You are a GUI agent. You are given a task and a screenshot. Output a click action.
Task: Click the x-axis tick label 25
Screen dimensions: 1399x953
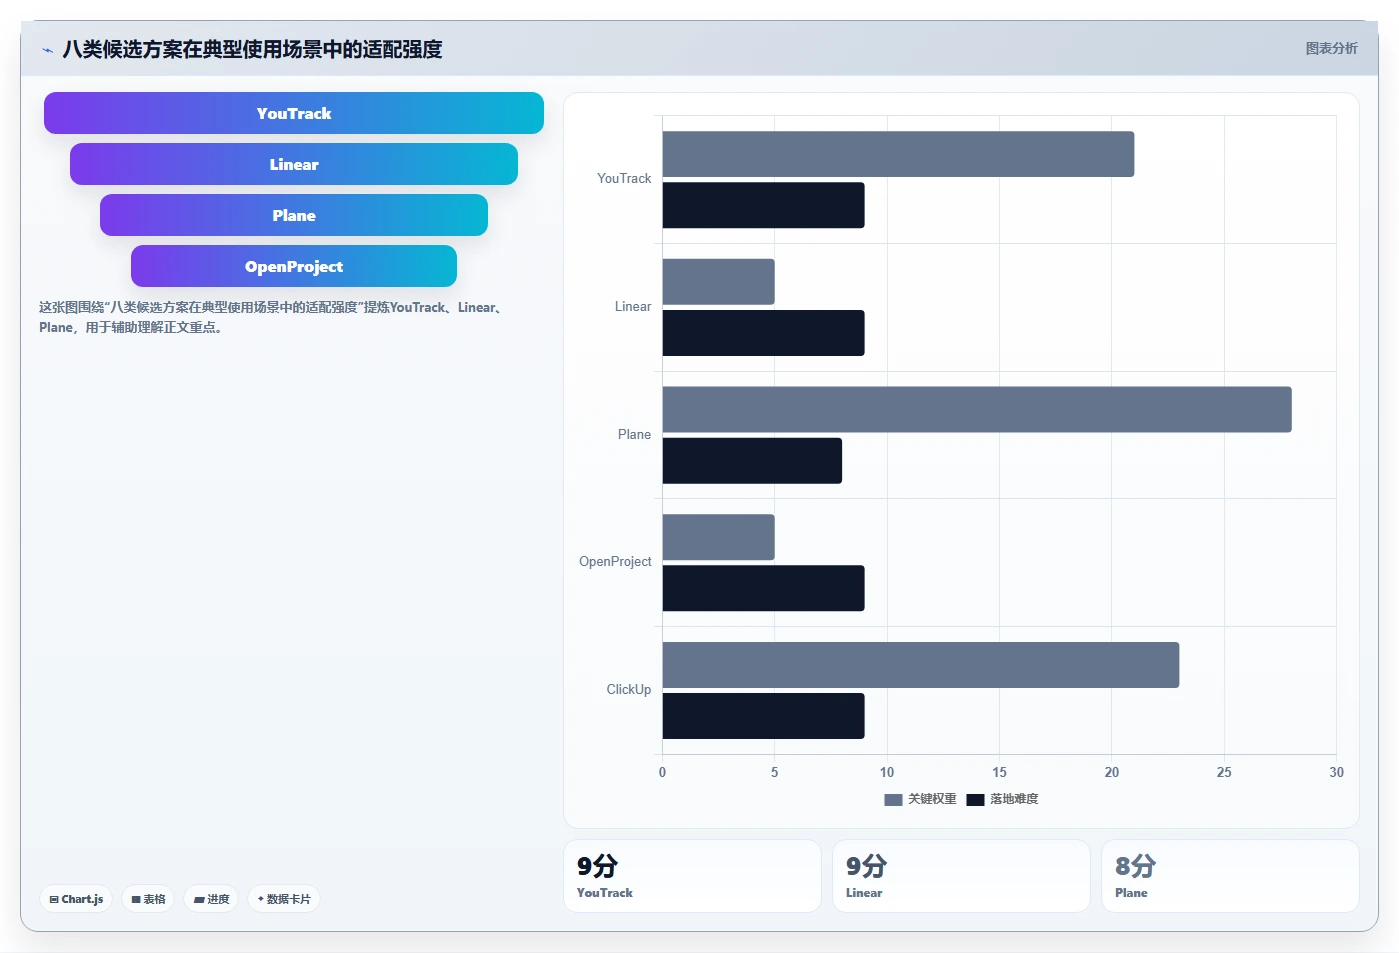(x=1224, y=772)
